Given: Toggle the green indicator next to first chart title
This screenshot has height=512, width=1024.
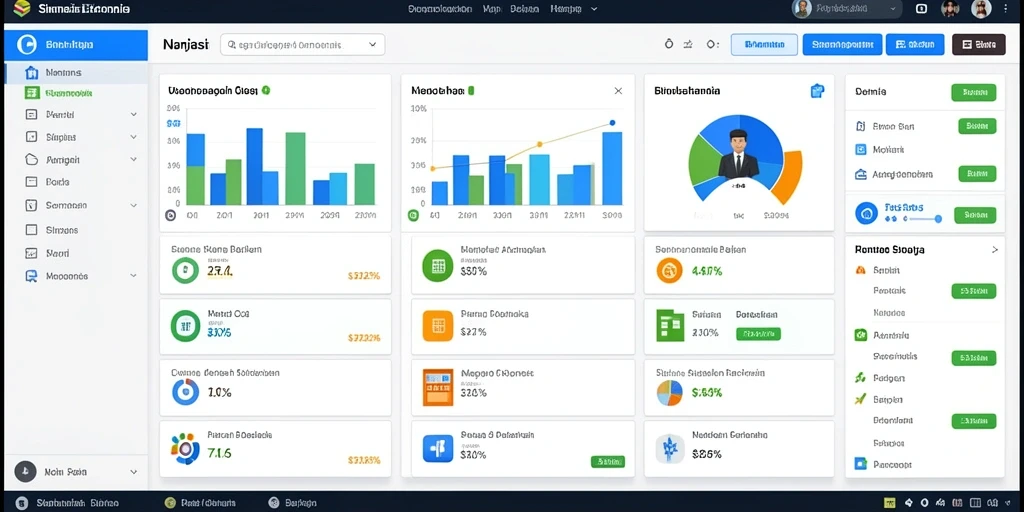Looking at the screenshot, I should [266, 91].
